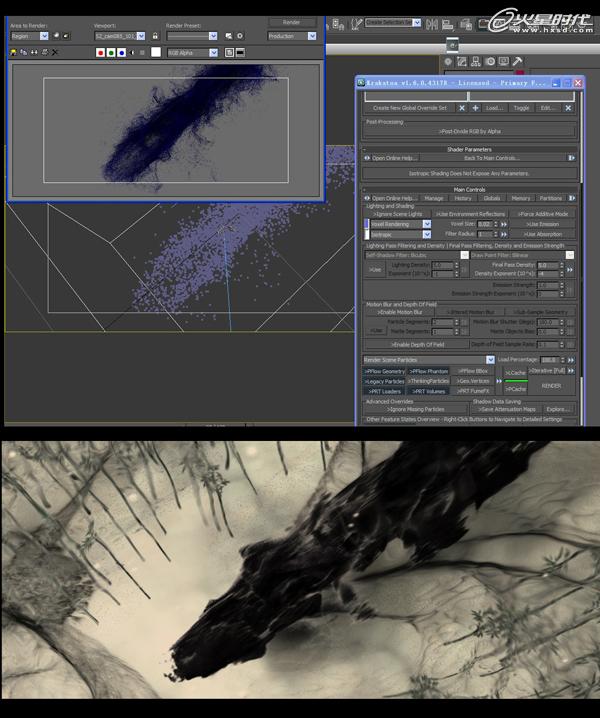Click Create New Global Override Set
Viewport: 600px width, 718px height.
410,107
